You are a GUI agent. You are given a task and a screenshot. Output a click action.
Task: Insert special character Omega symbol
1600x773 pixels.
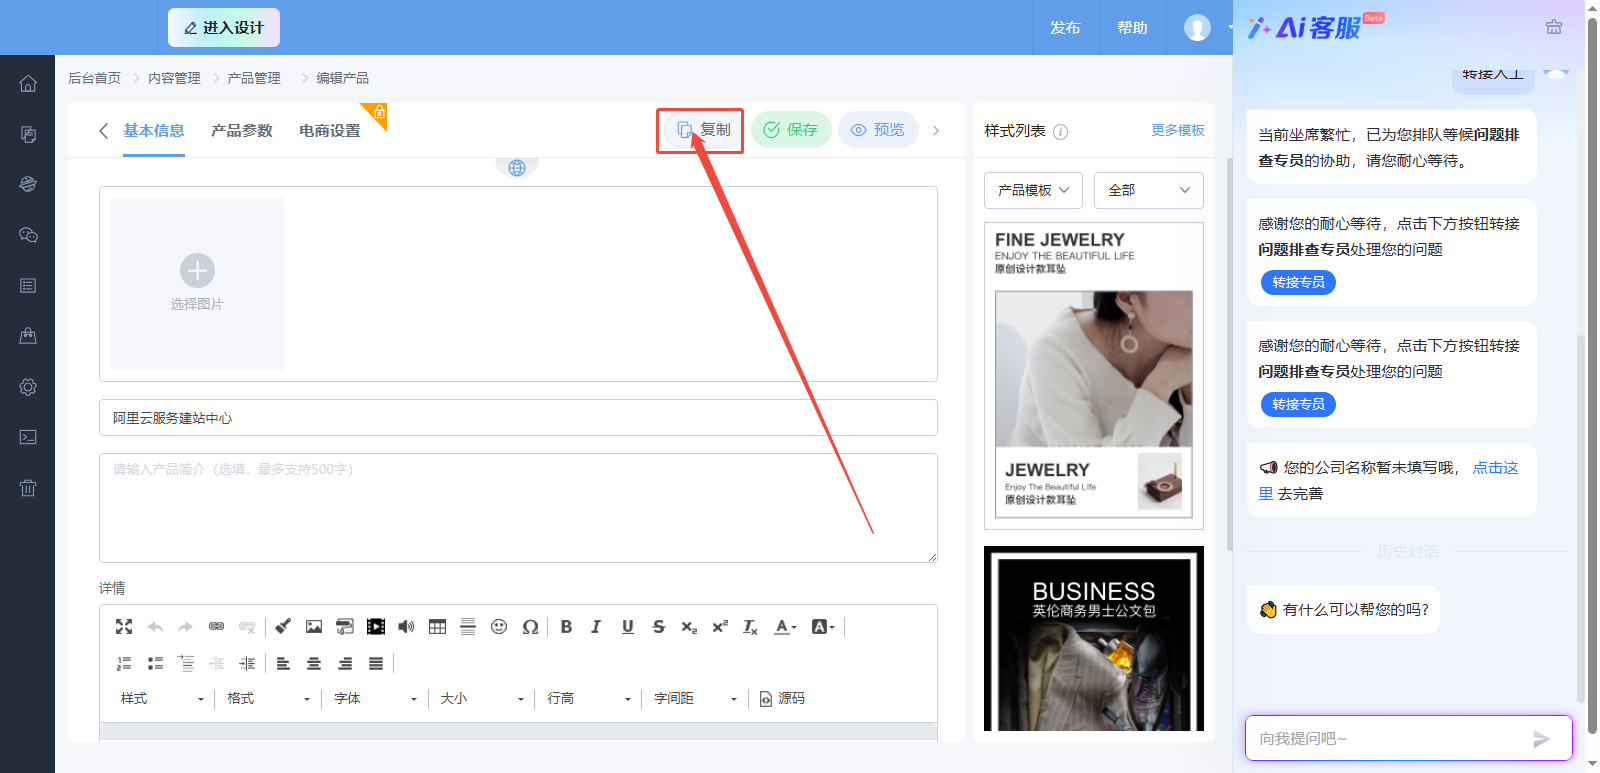[530, 627]
